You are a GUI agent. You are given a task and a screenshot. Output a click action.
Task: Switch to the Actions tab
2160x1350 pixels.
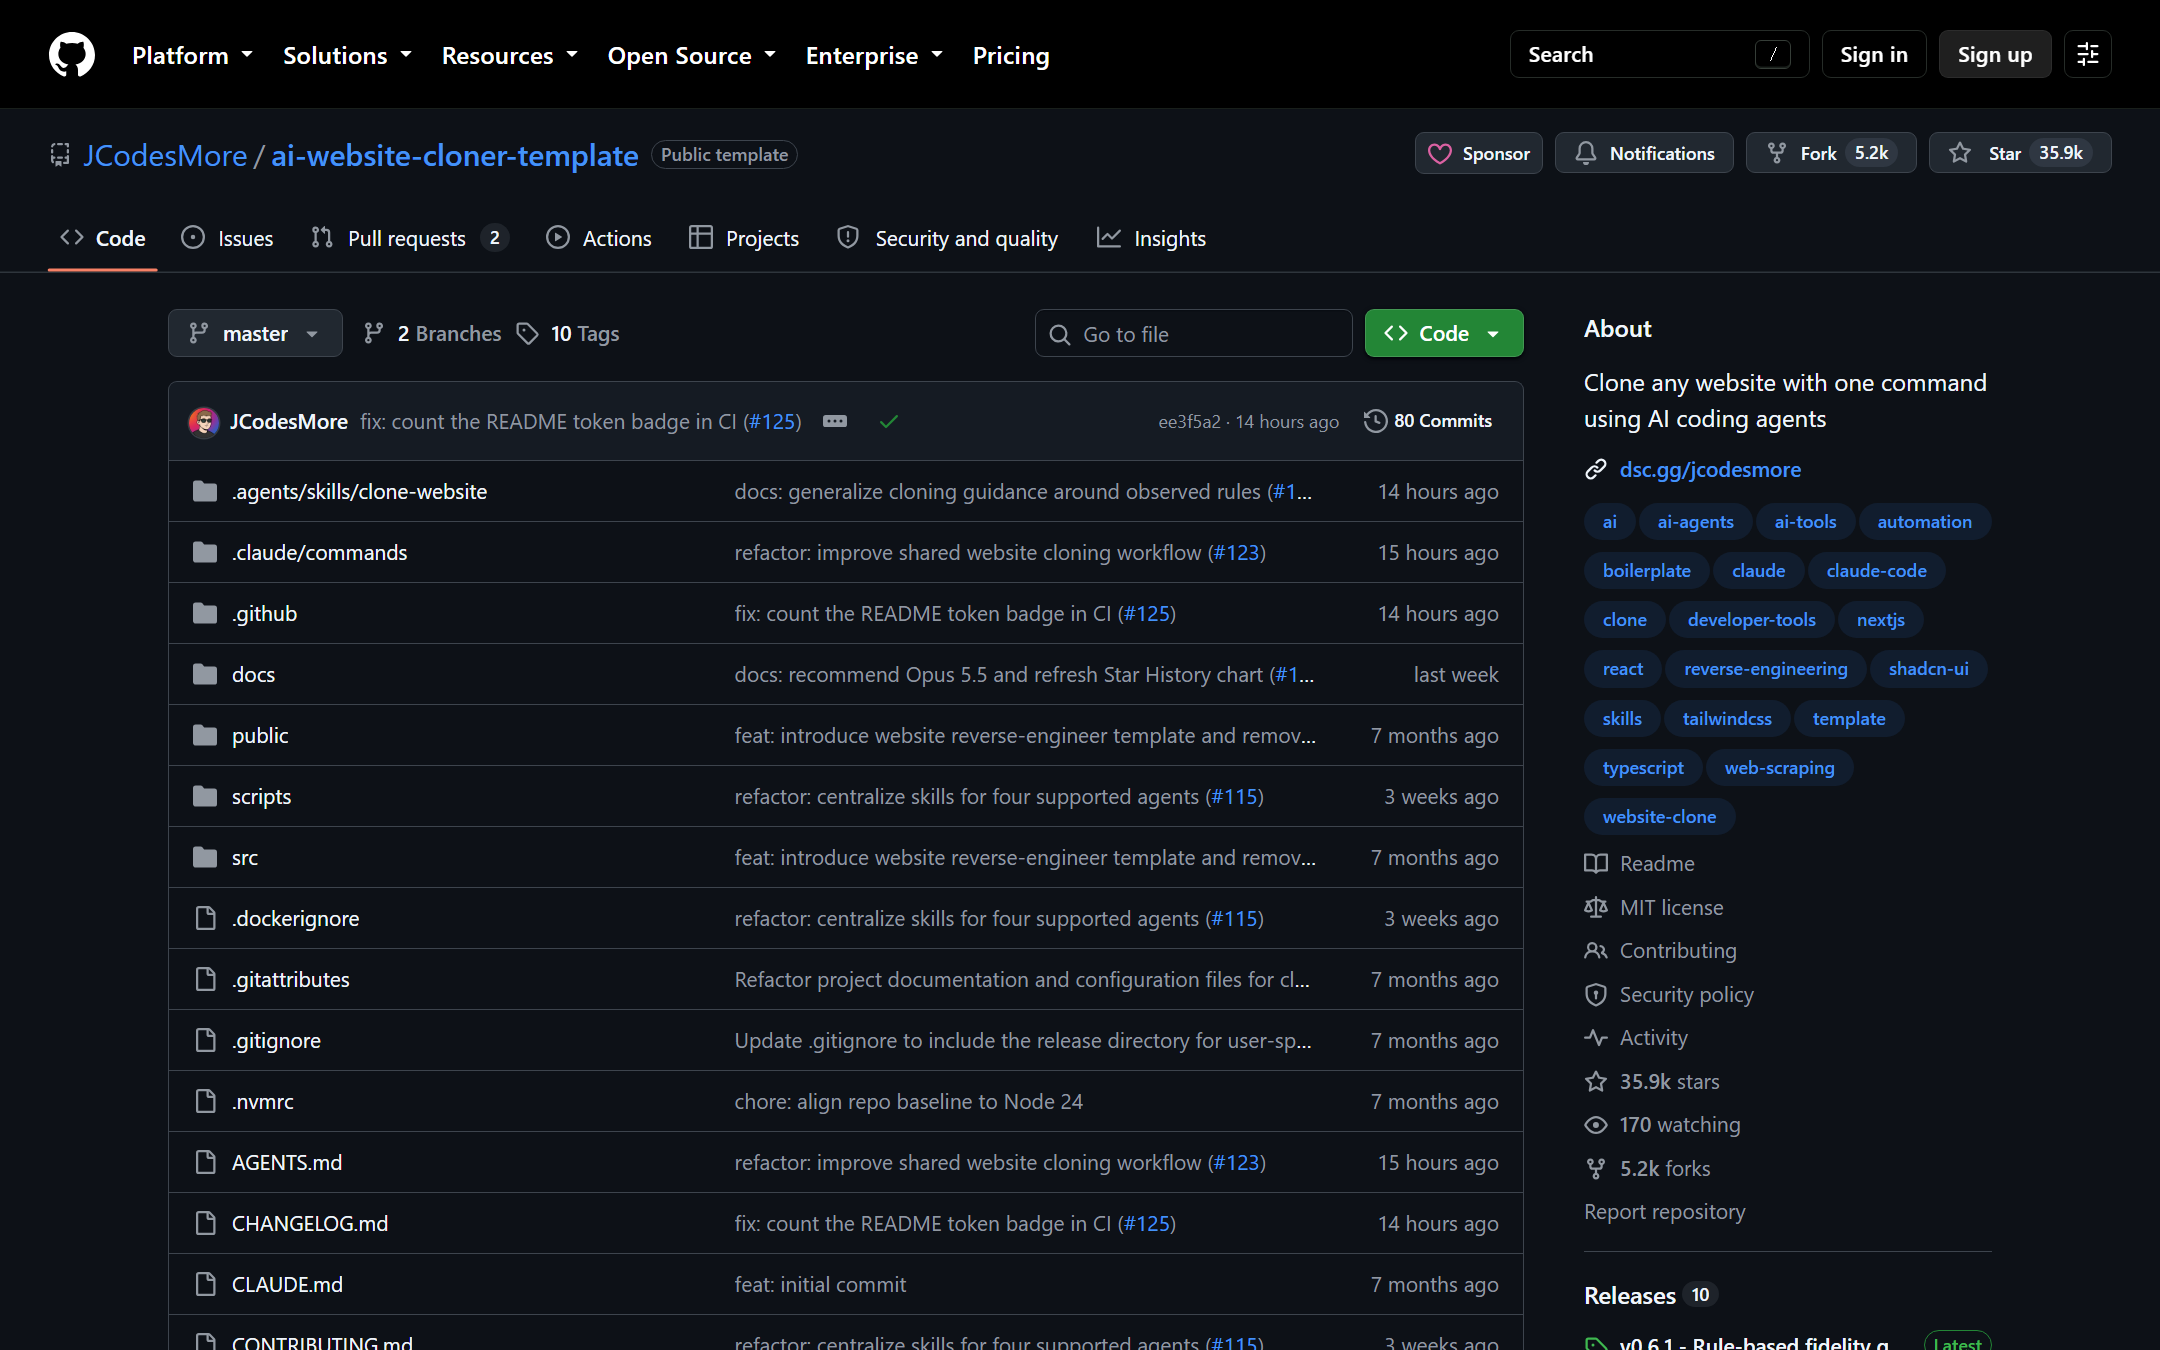coord(599,238)
